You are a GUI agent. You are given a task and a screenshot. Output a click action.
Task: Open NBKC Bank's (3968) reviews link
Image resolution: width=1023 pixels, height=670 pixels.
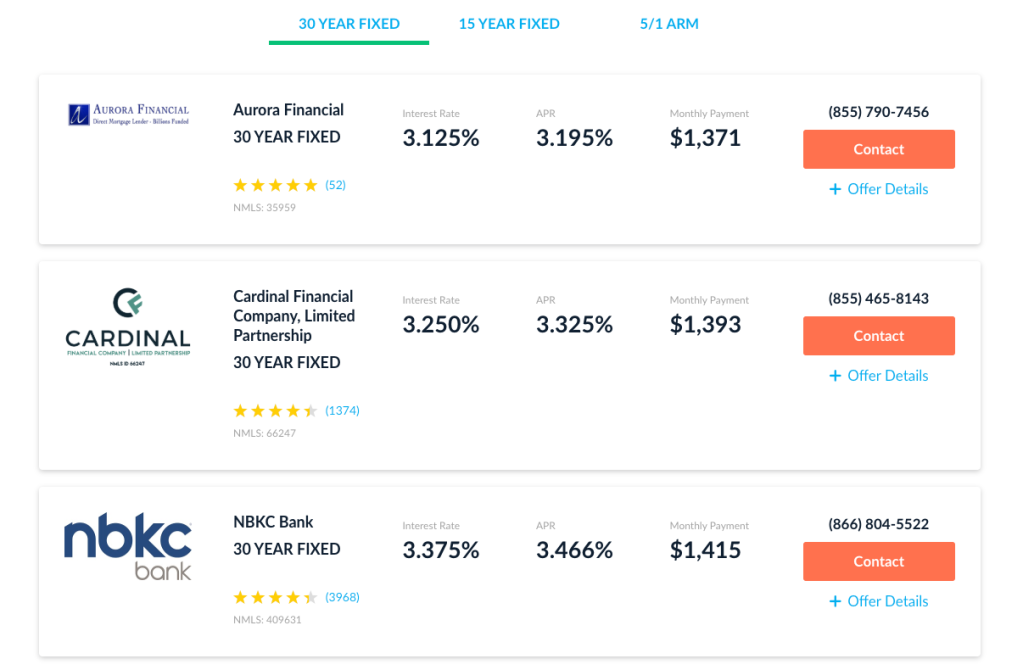tap(342, 598)
